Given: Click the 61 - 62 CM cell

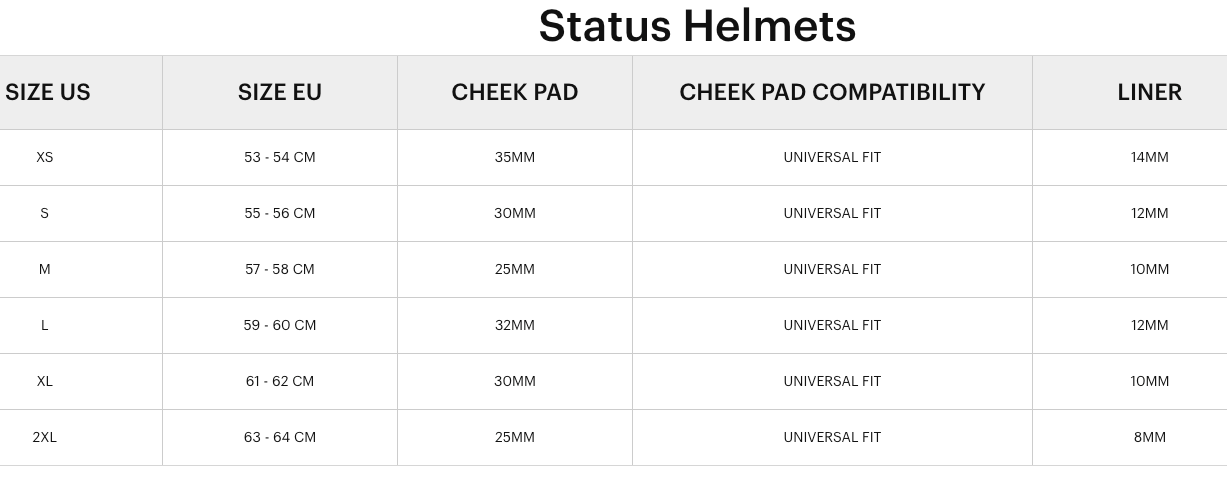Looking at the screenshot, I should pos(280,381).
